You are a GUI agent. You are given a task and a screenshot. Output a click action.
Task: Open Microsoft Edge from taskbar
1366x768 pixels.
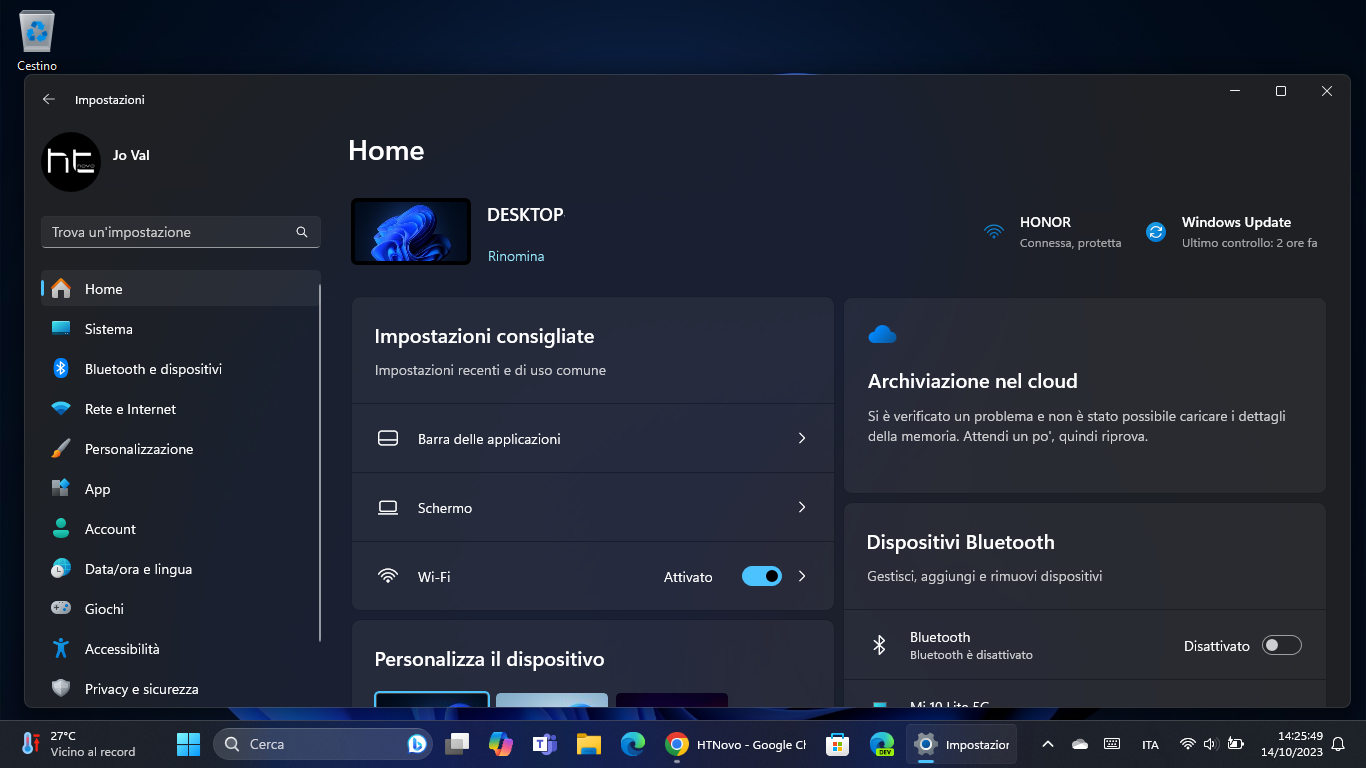(633, 744)
